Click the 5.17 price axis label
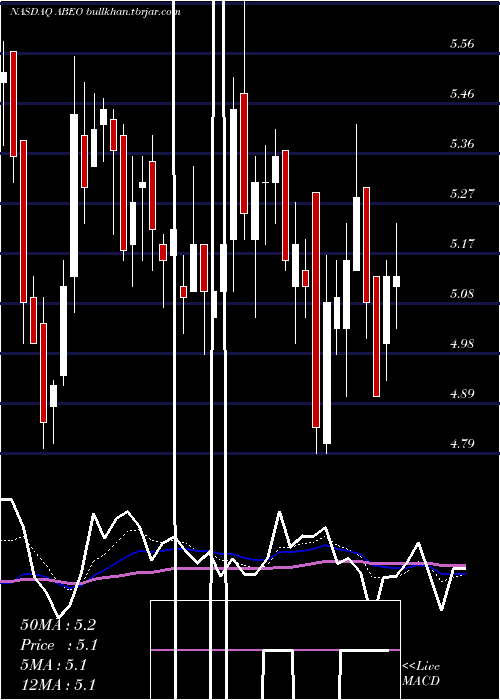 tap(462, 244)
